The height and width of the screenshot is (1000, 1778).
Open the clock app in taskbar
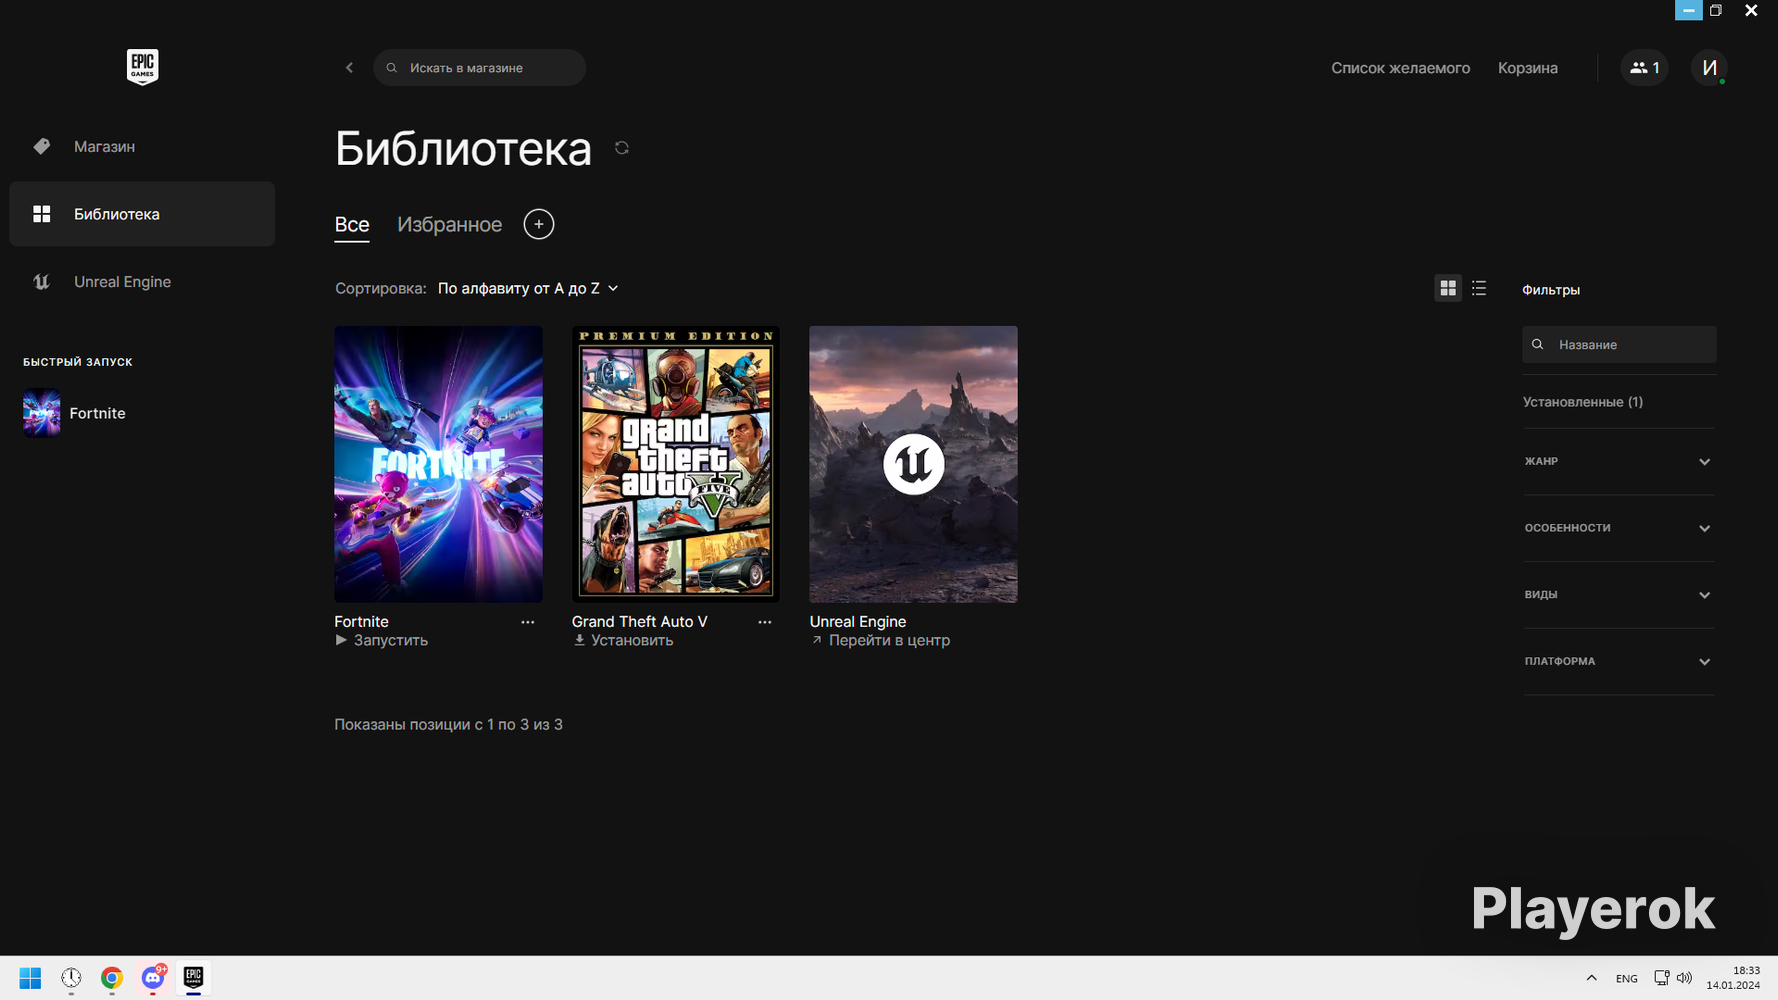point(71,978)
